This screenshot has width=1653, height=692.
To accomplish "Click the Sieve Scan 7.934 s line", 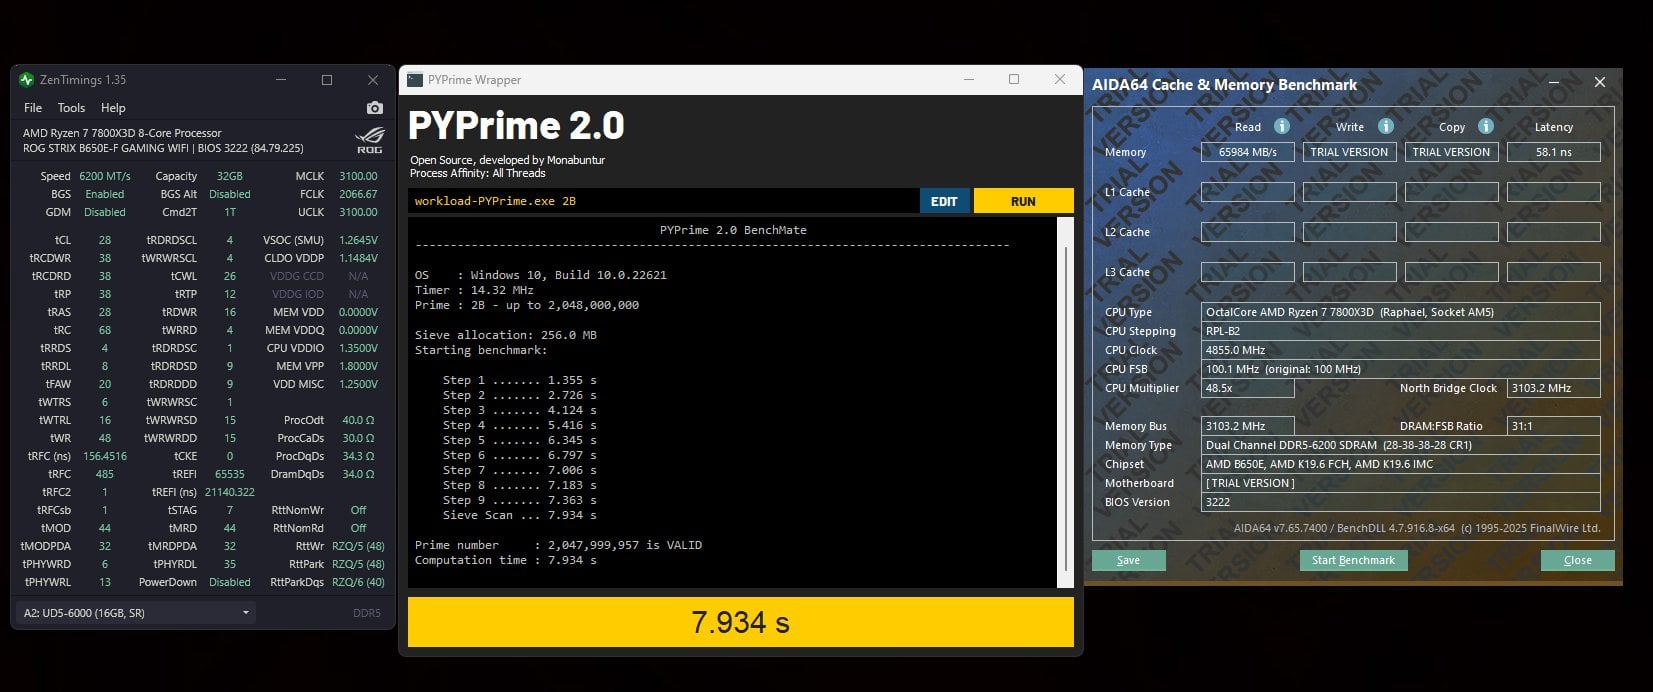I will click(519, 515).
